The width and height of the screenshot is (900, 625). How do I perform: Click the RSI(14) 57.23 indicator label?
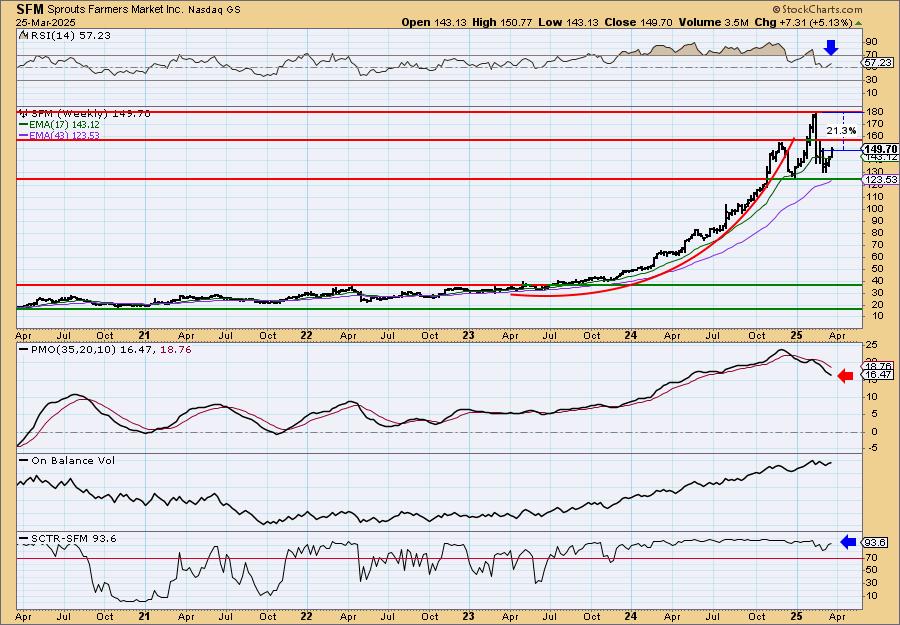pos(65,35)
